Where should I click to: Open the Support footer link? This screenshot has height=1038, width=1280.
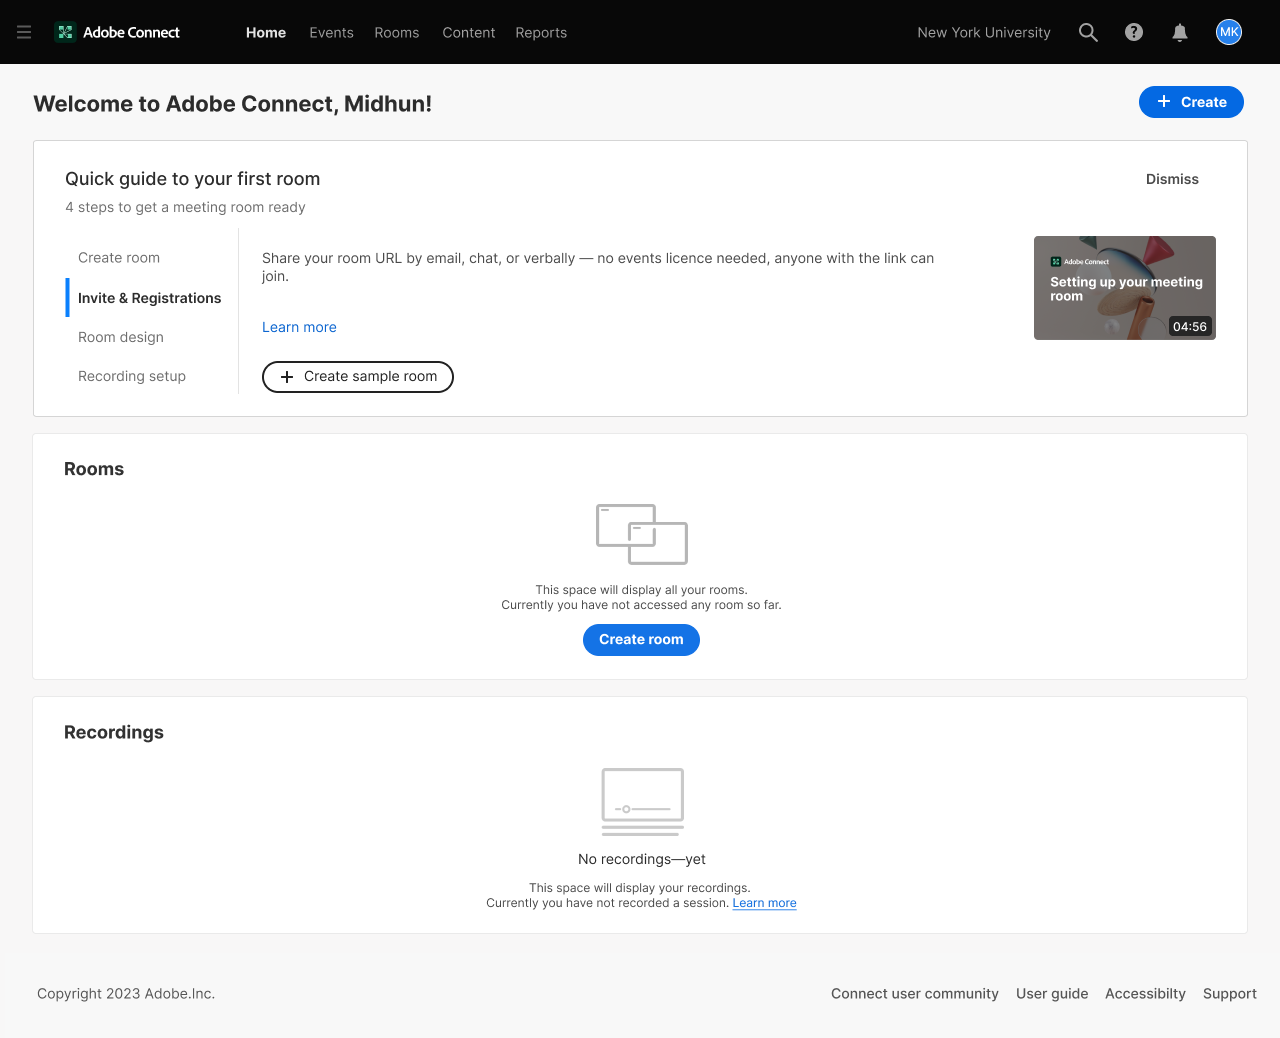coord(1230,993)
